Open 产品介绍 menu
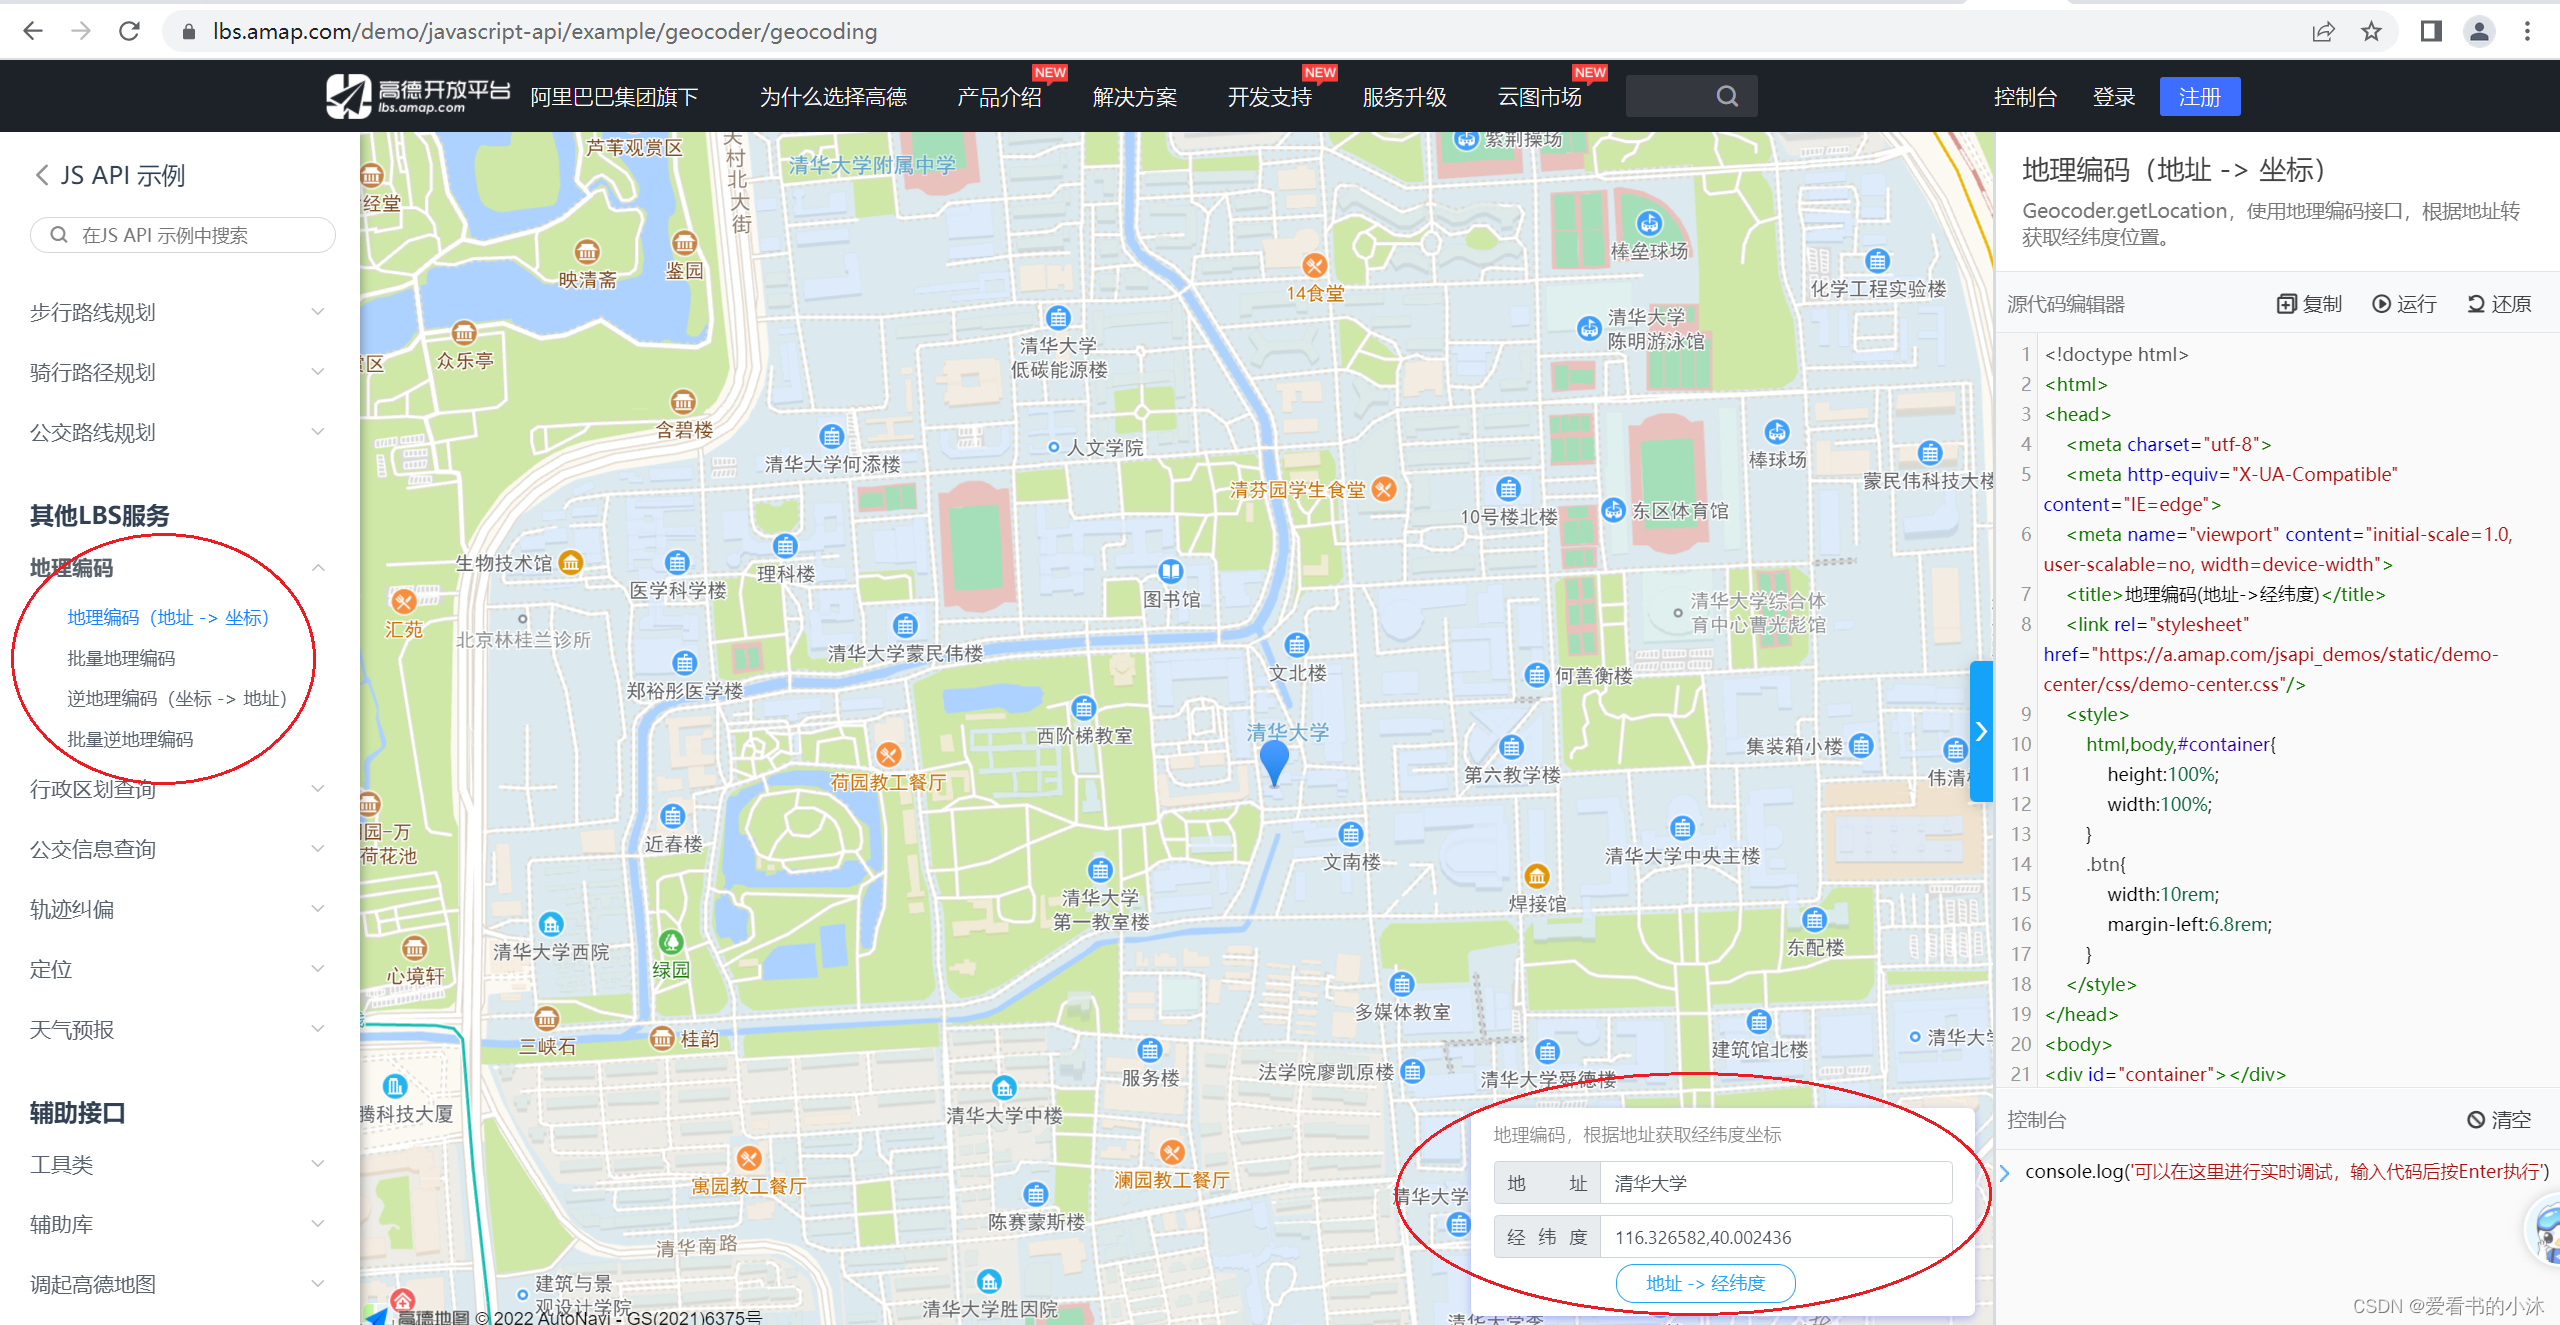This screenshot has width=2560, height=1325. [x=999, y=97]
